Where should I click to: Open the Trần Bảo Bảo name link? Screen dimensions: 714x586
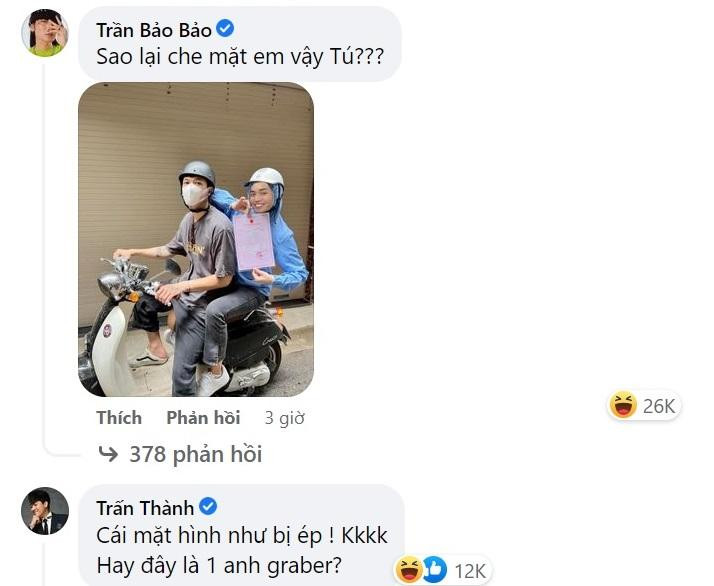(154, 30)
